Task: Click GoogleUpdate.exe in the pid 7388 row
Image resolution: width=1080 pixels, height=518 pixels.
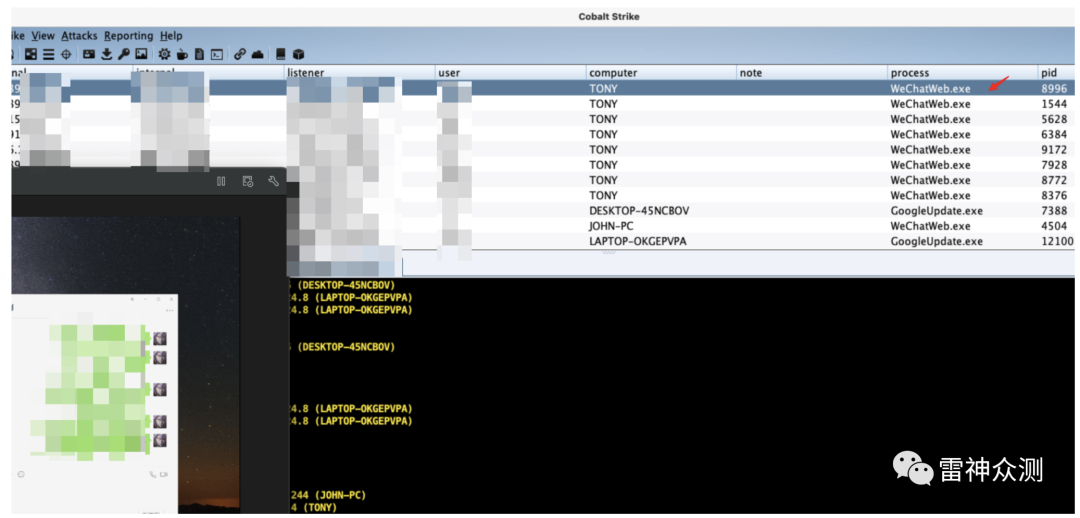Action: 936,211
